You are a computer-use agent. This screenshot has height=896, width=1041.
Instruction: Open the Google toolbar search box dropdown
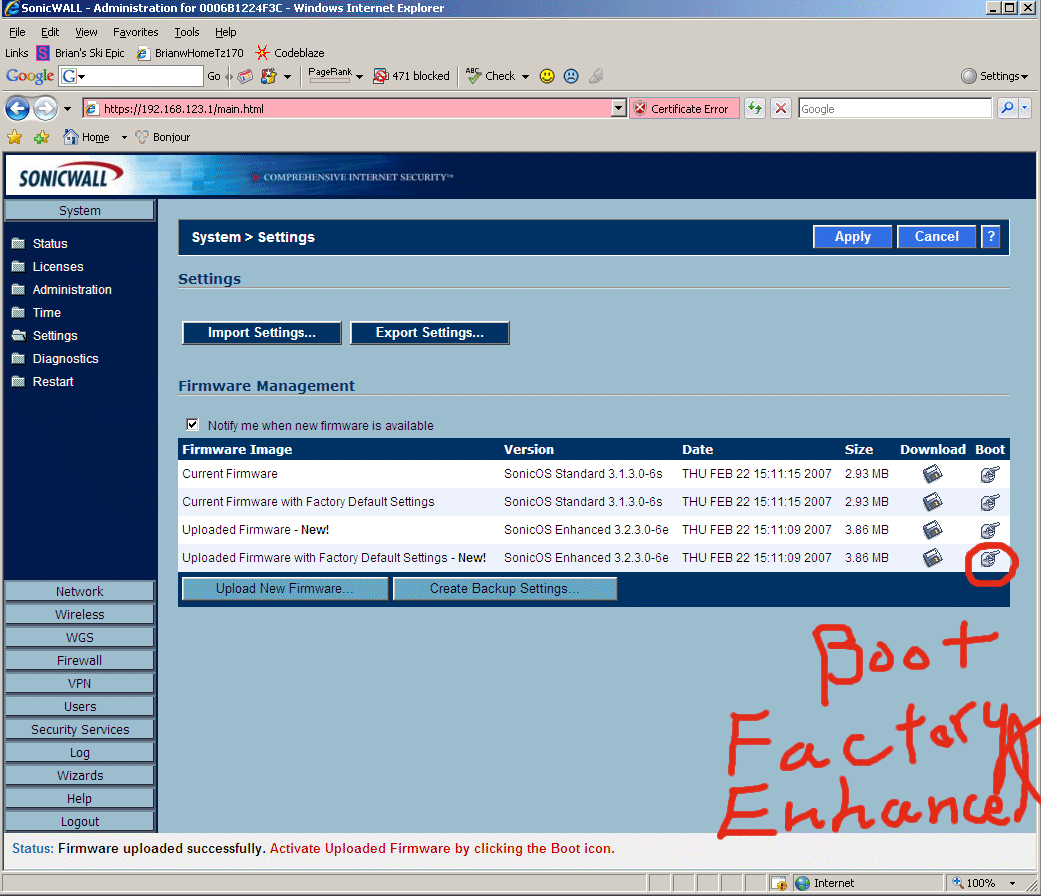tap(81, 76)
